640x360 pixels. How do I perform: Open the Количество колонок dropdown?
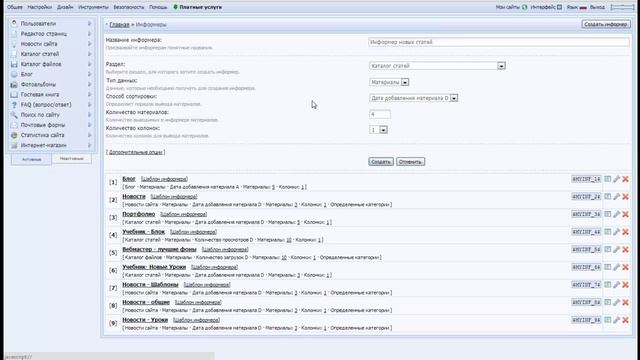pos(378,130)
